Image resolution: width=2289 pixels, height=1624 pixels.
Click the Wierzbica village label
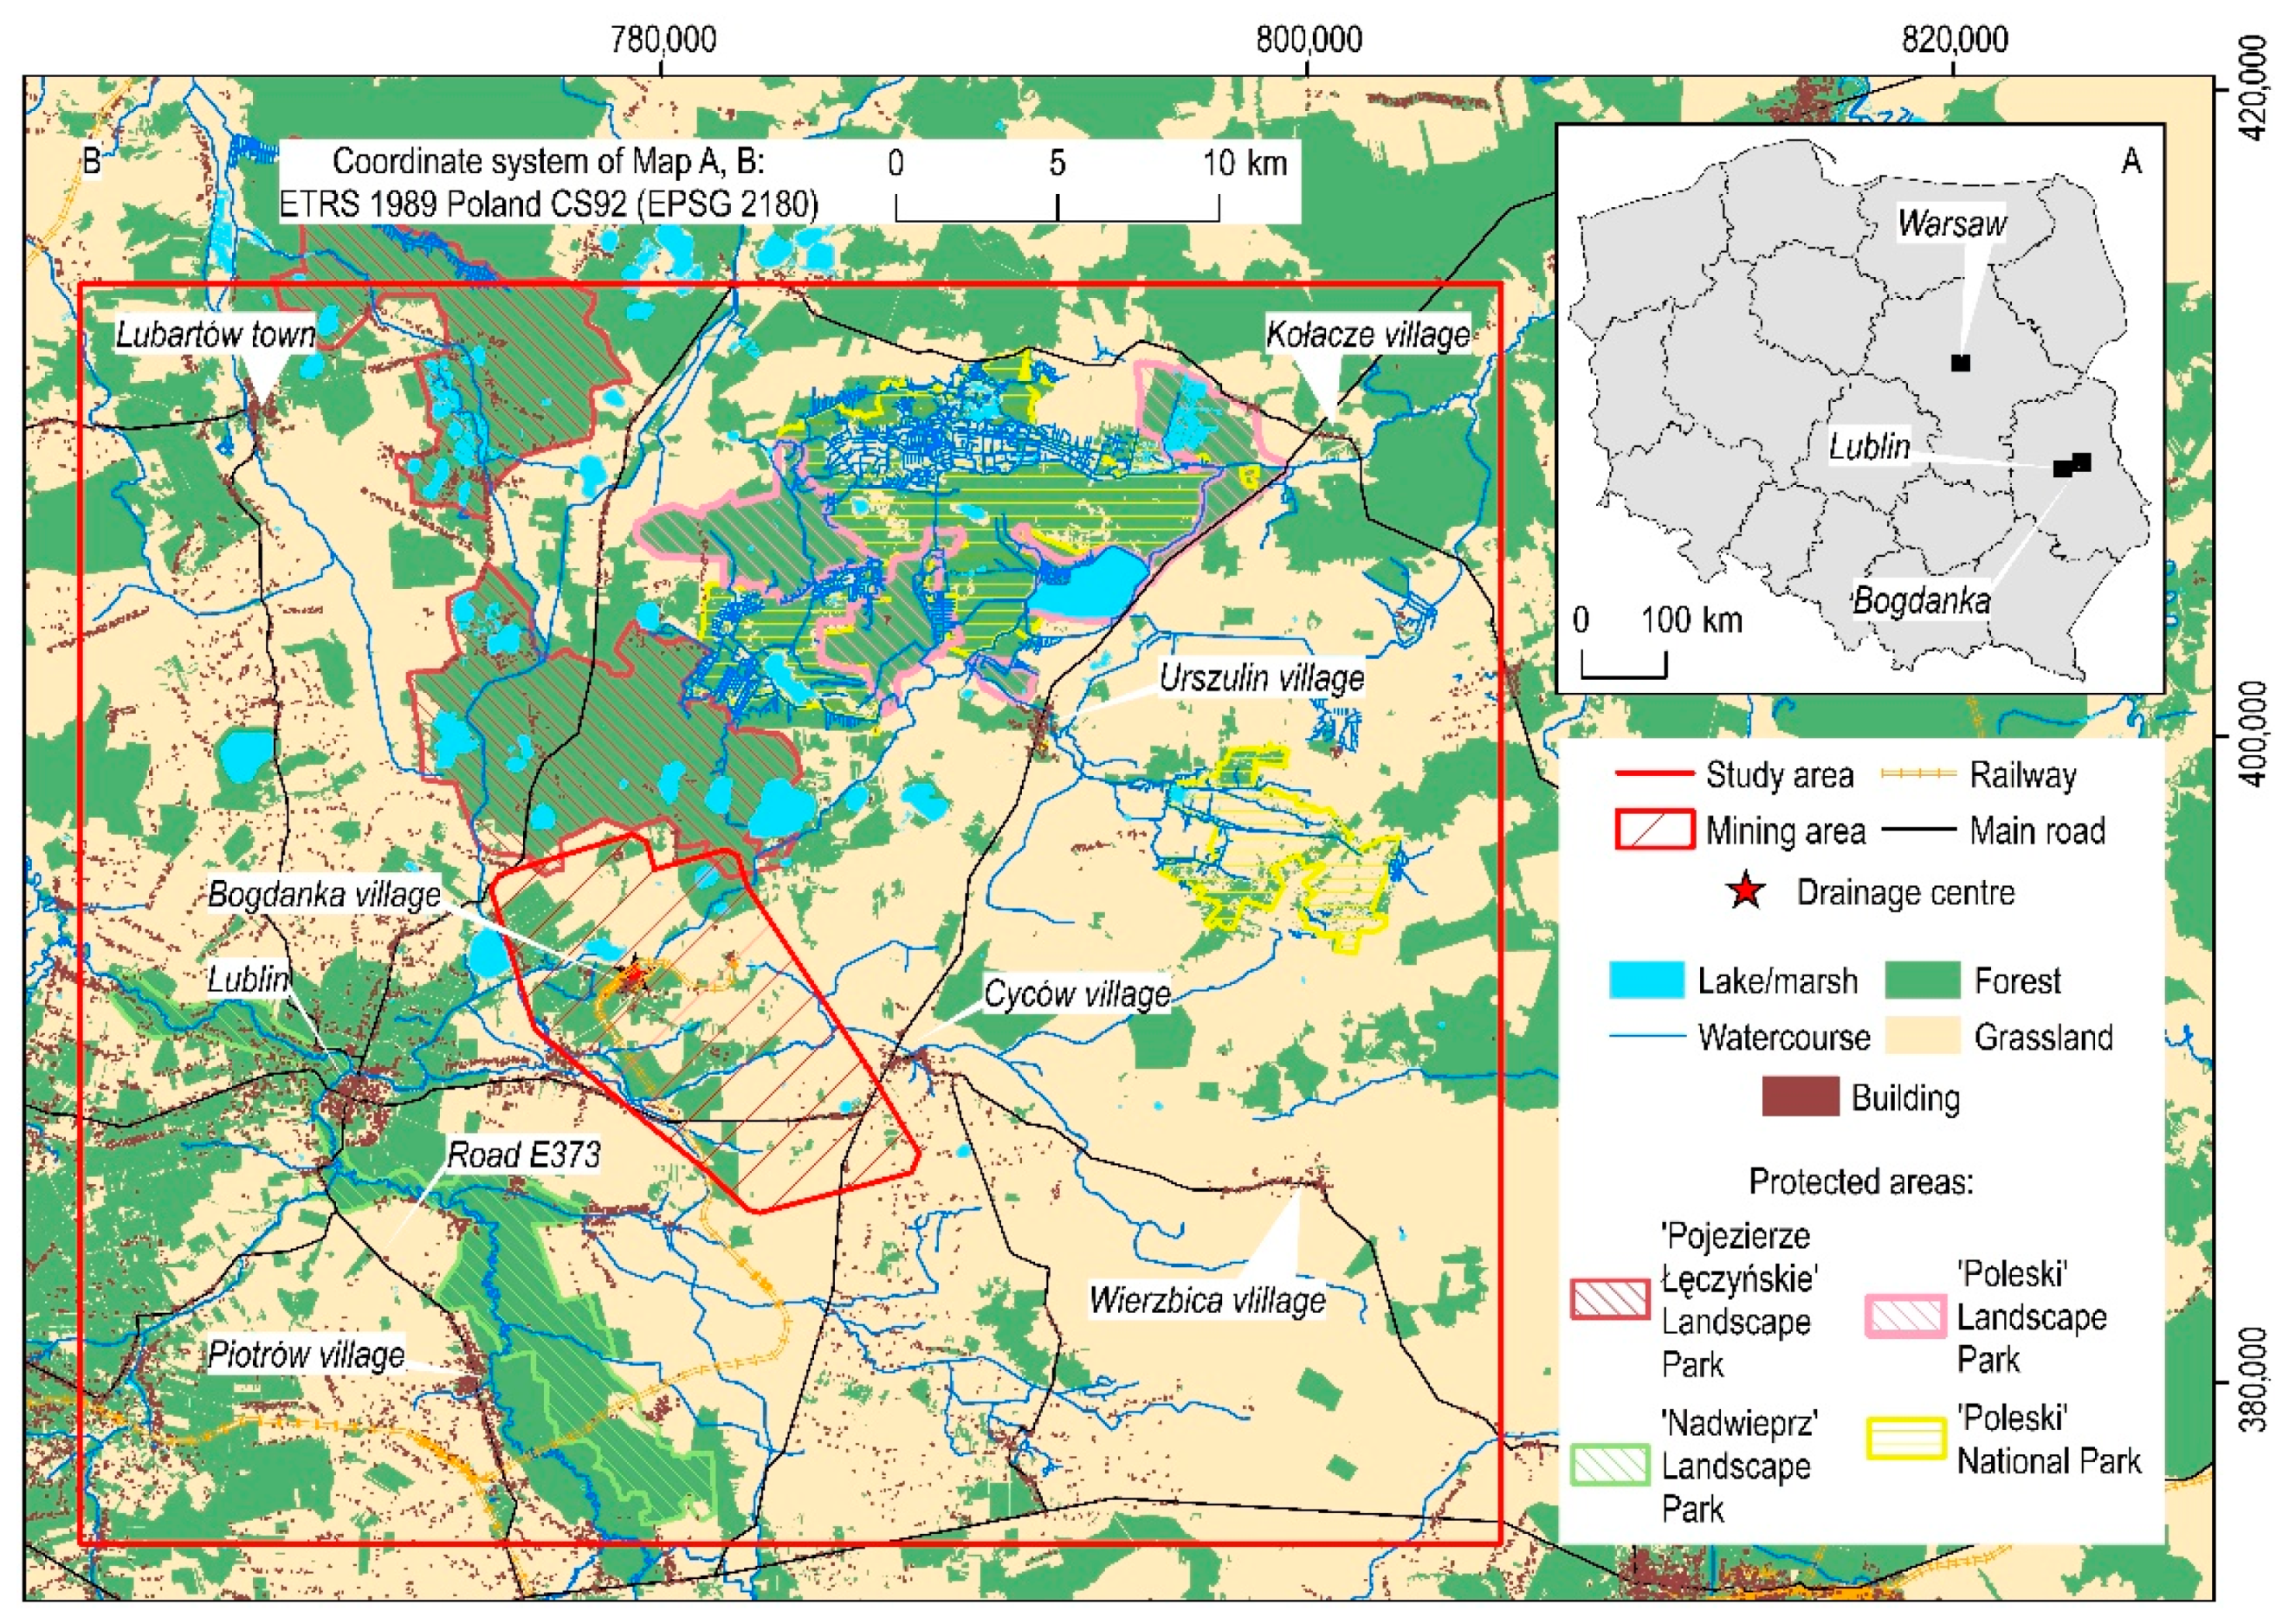[1207, 1301]
